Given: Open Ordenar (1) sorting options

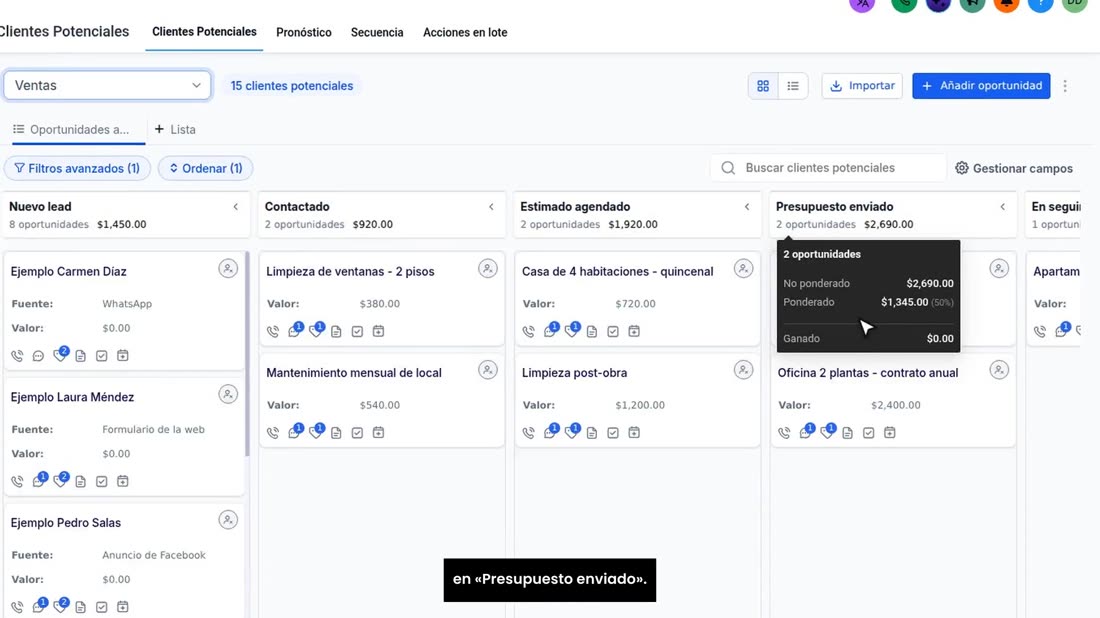Looking at the screenshot, I should pyautogui.click(x=205, y=168).
